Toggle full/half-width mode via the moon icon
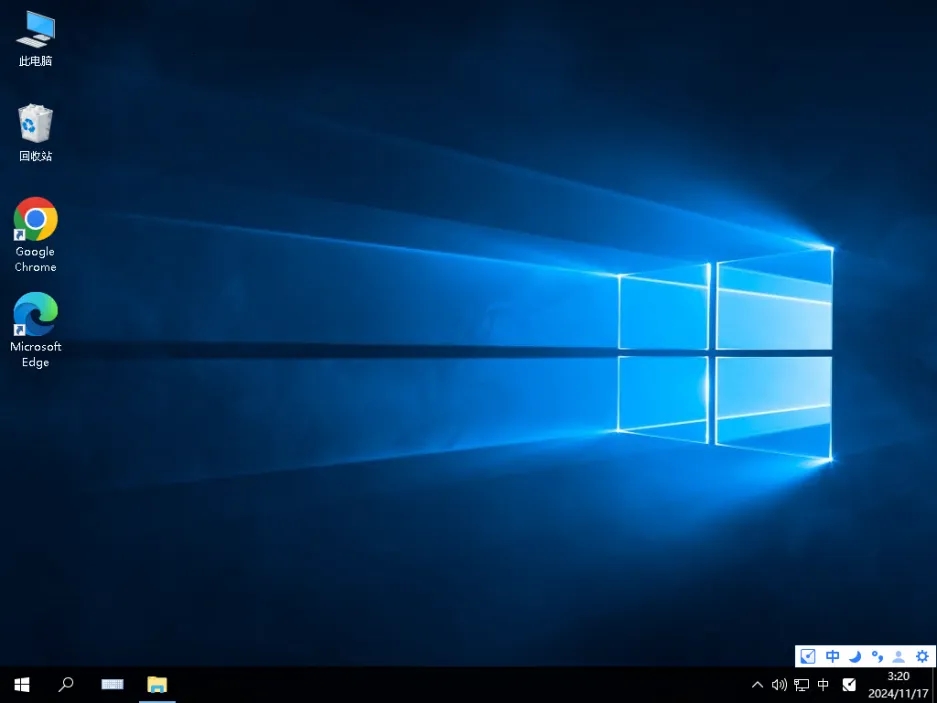 (855, 656)
